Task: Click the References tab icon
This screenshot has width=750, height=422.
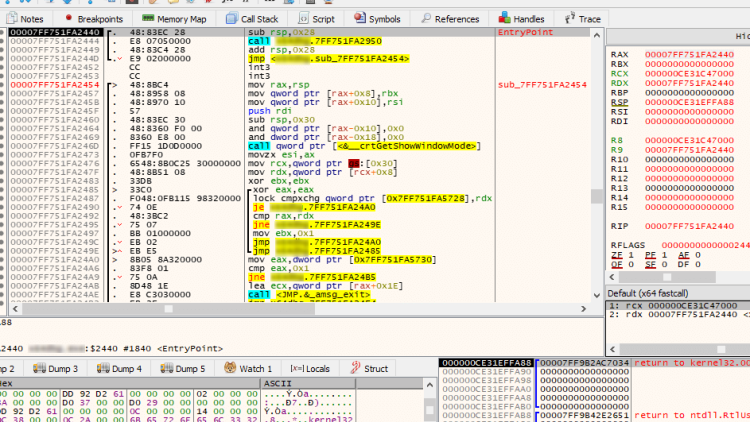Action: coord(424,19)
